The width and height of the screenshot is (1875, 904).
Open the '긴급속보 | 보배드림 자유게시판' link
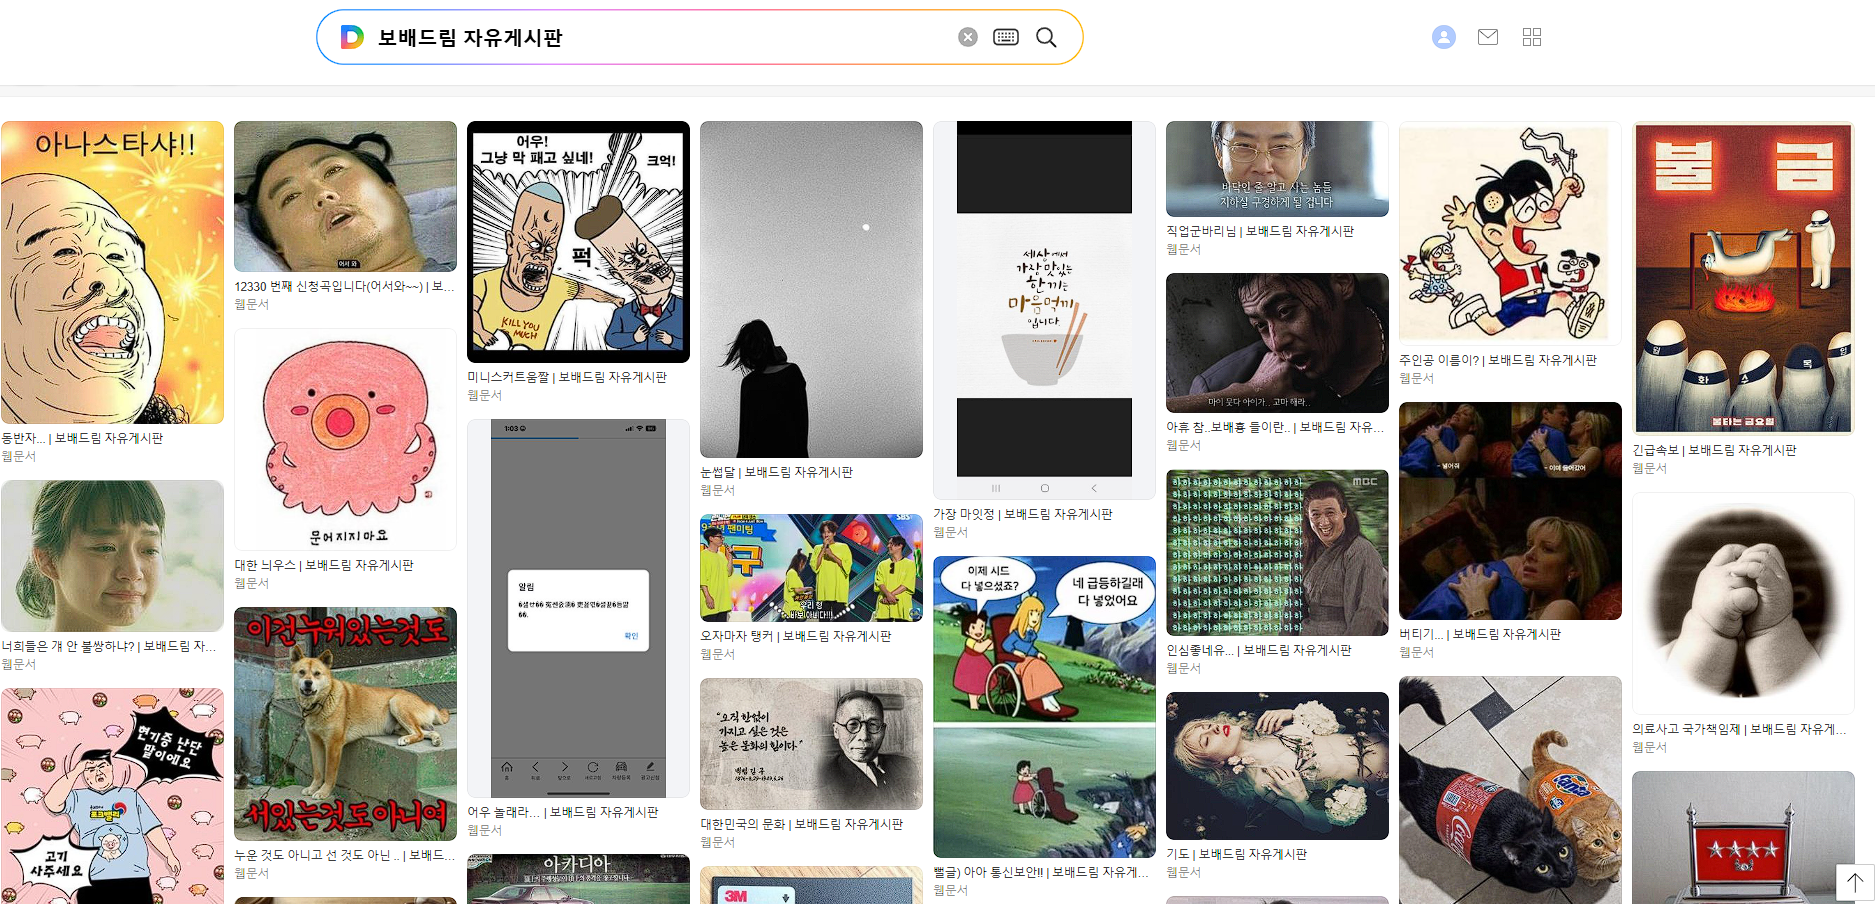(x=1714, y=450)
